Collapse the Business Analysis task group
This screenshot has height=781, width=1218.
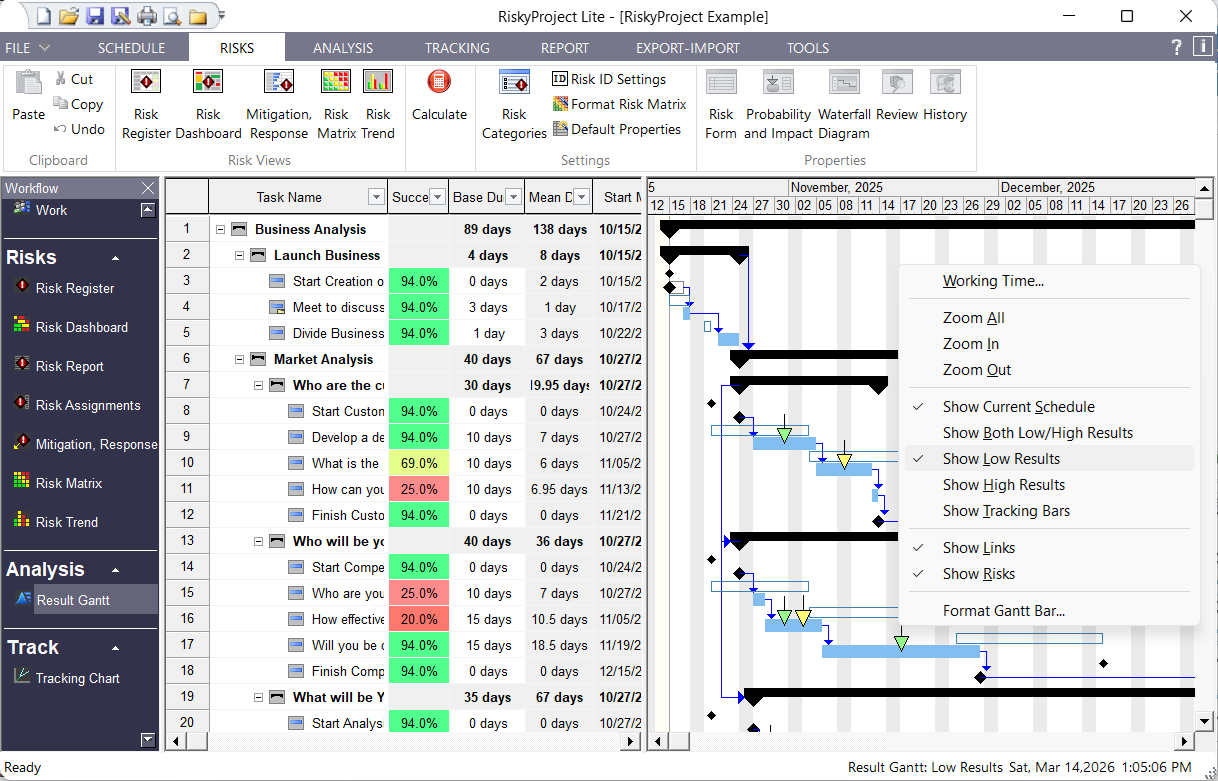(x=219, y=228)
